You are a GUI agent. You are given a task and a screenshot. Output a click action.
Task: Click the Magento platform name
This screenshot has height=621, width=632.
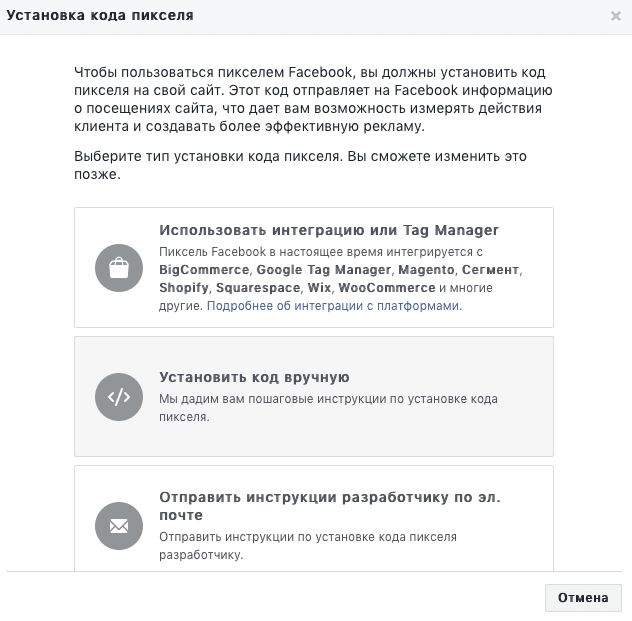tap(426, 270)
